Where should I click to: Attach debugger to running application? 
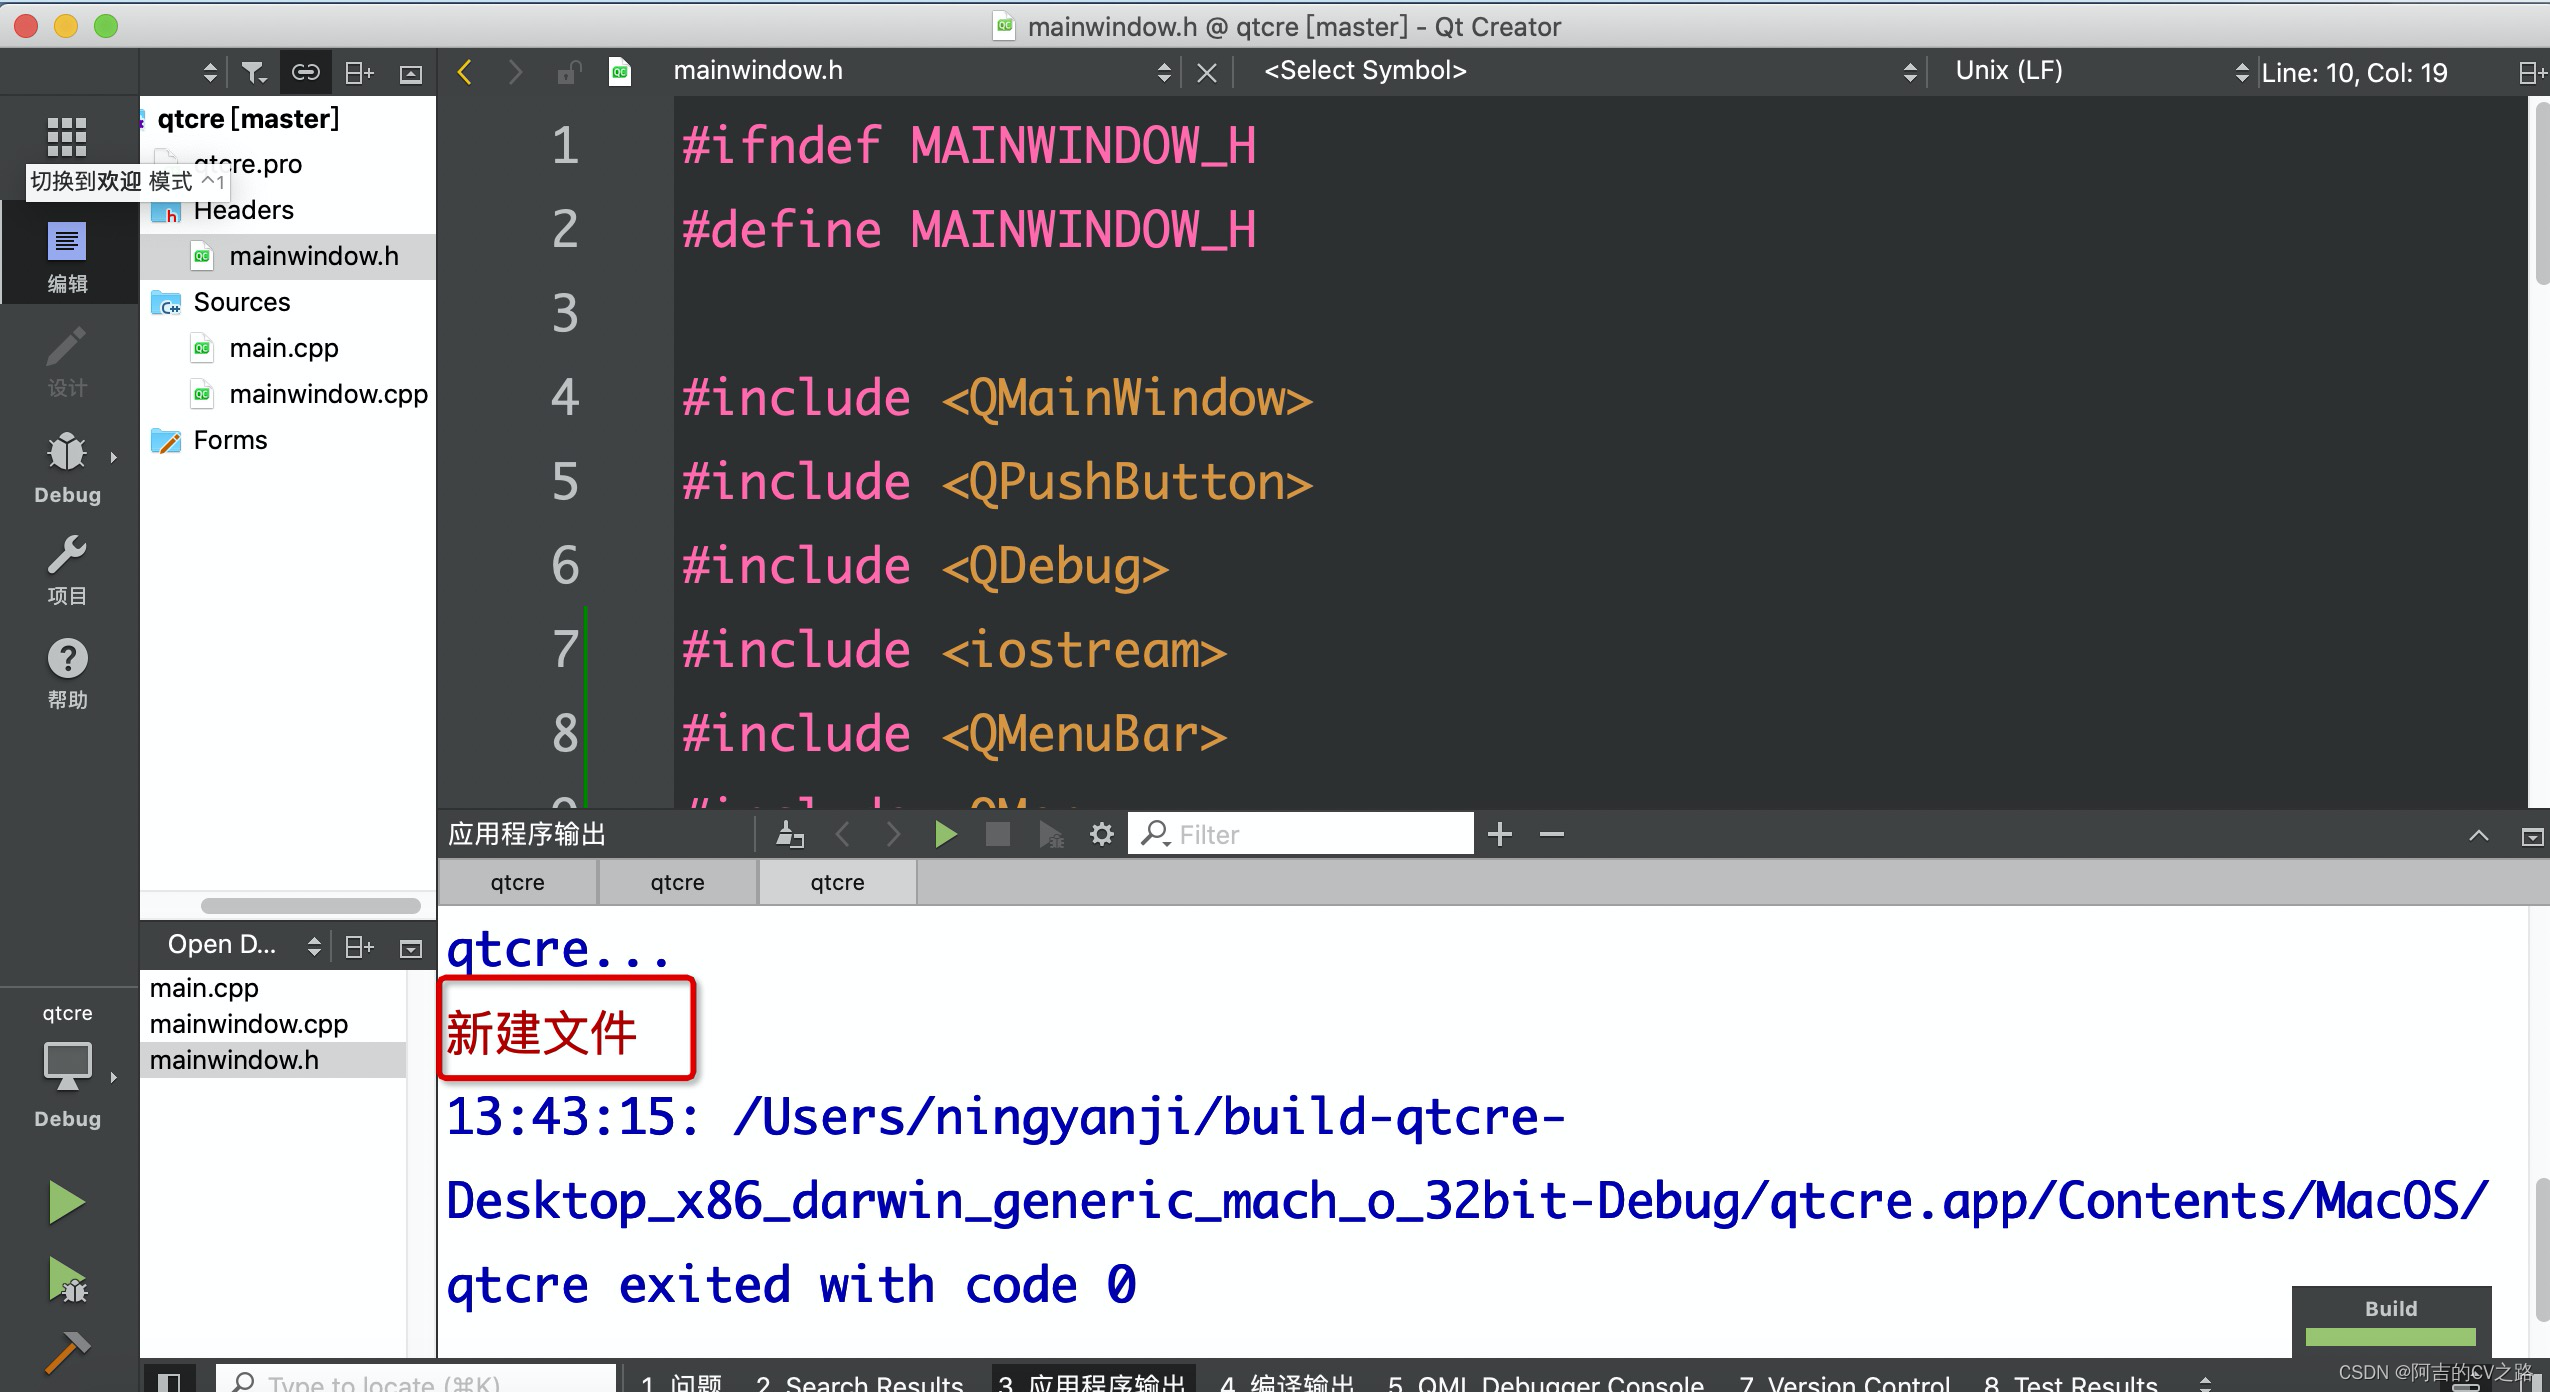point(1050,834)
